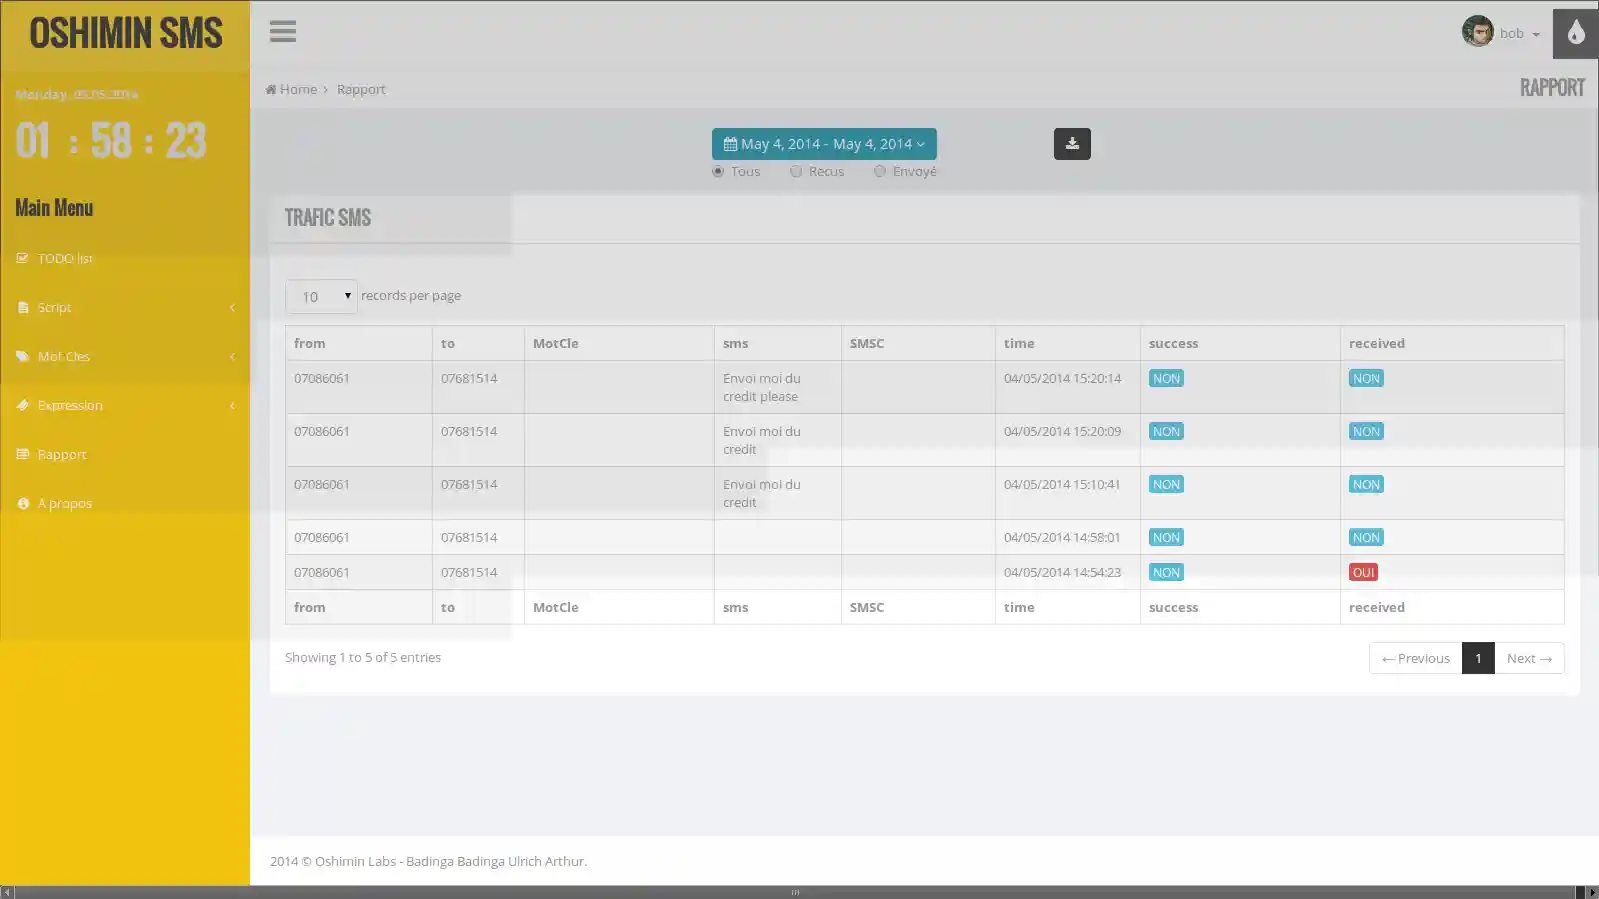
Task: Click the hamburger menu toggle icon
Action: point(282,32)
